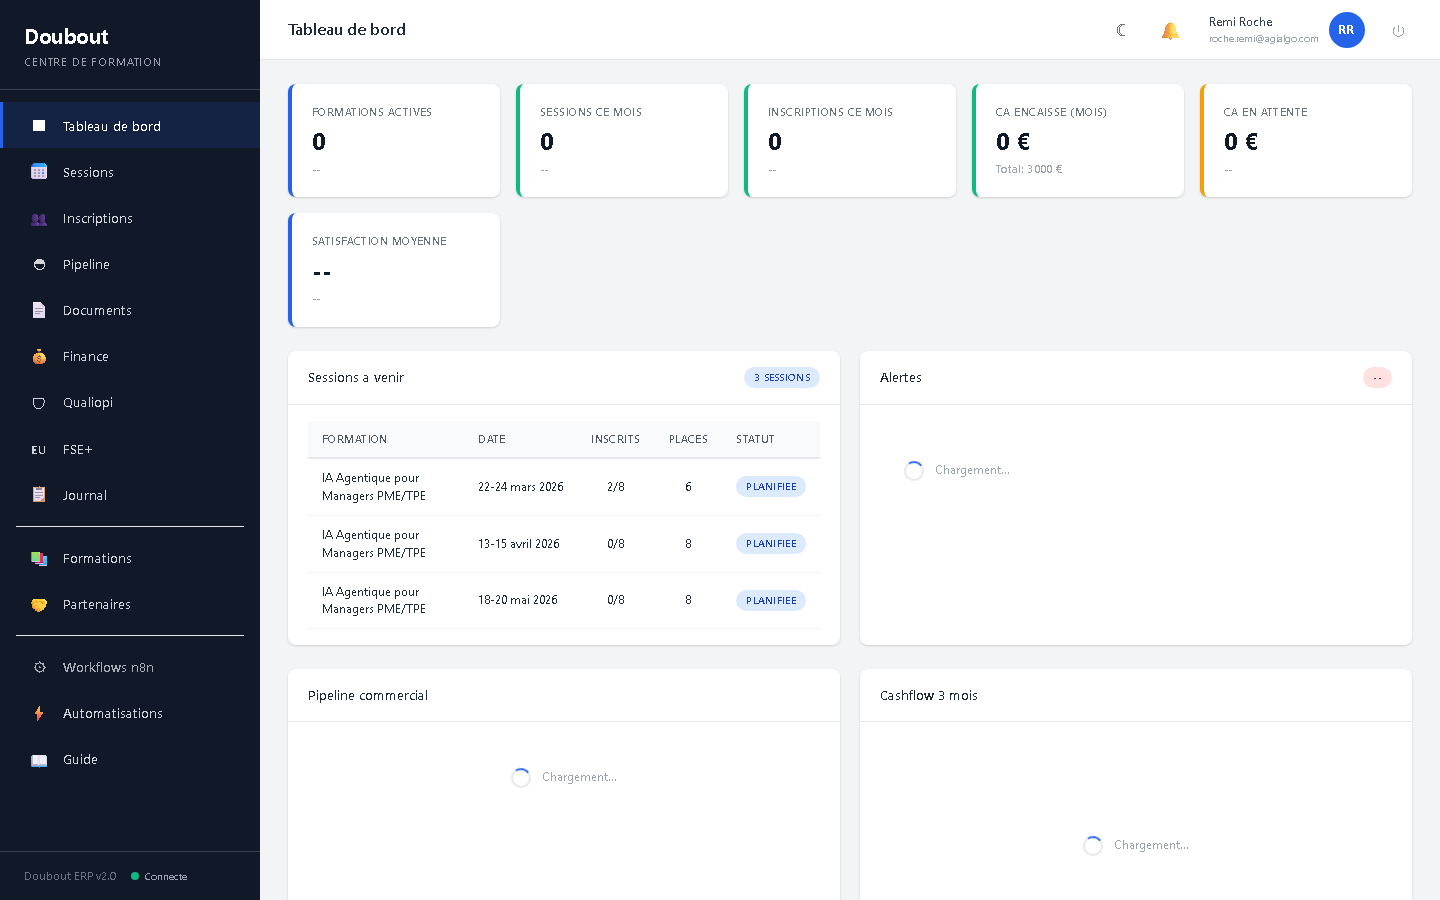Open the Partenaires handshake entry

click(x=96, y=604)
